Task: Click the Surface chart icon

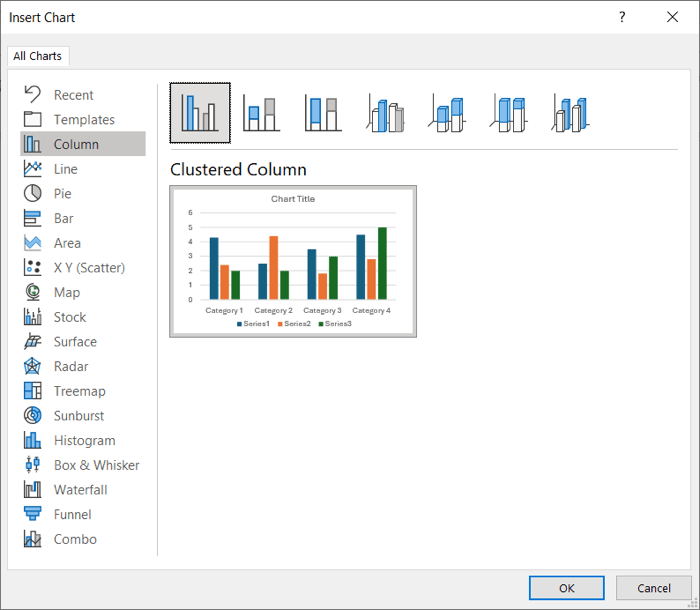Action: (33, 341)
